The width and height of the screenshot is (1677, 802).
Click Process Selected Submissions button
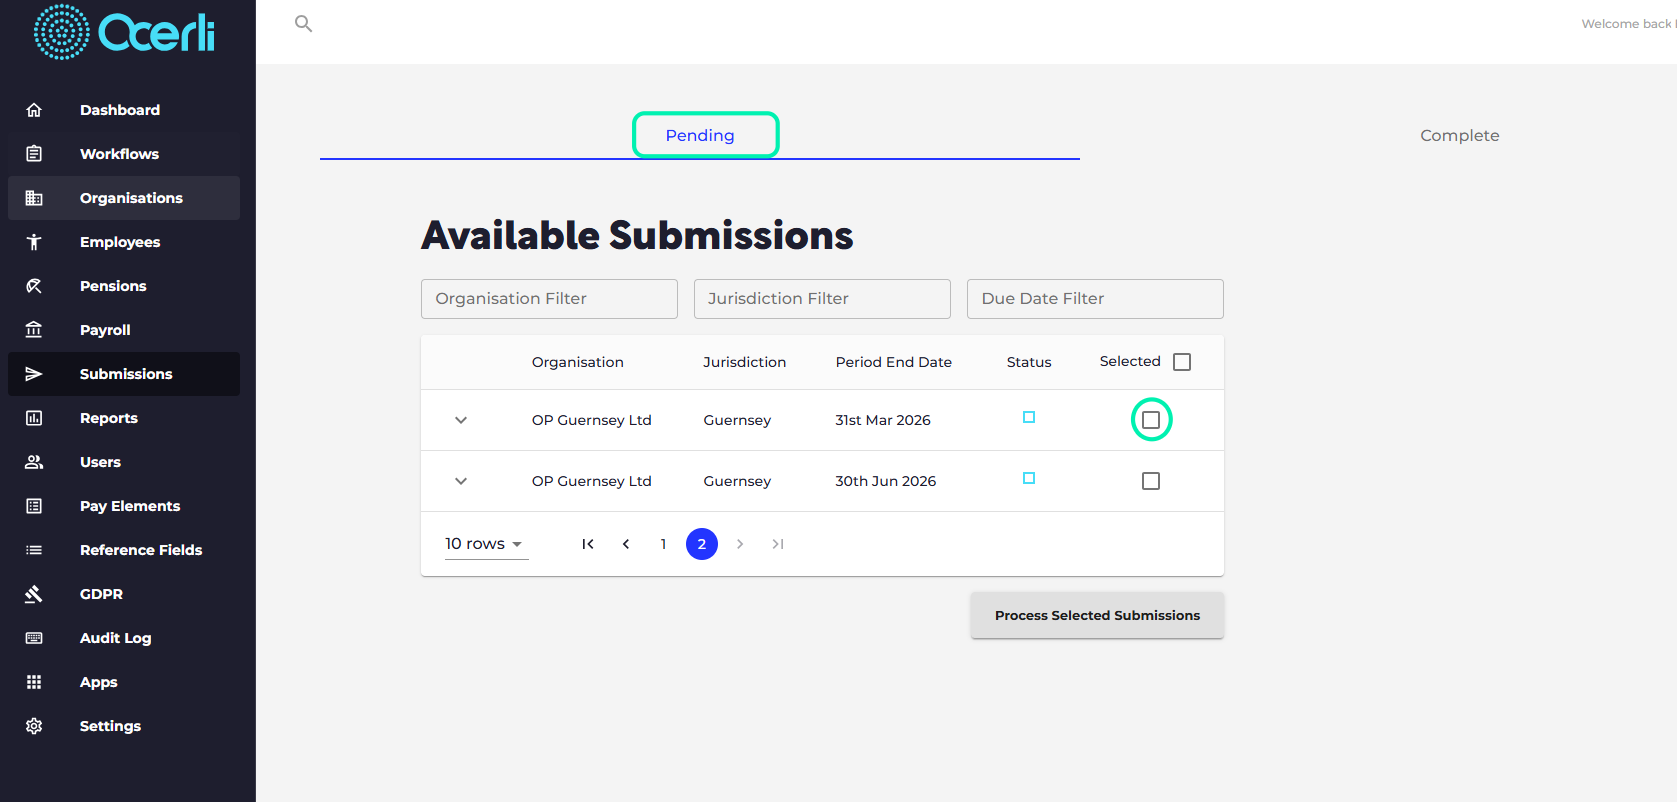click(1097, 615)
